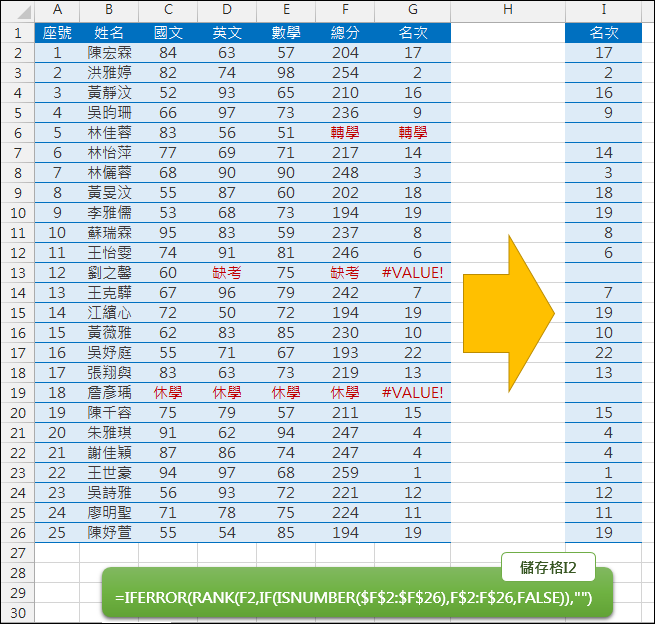The image size is (655, 624).
Task: Select the name cell 陳宏霖
Action: point(109,53)
